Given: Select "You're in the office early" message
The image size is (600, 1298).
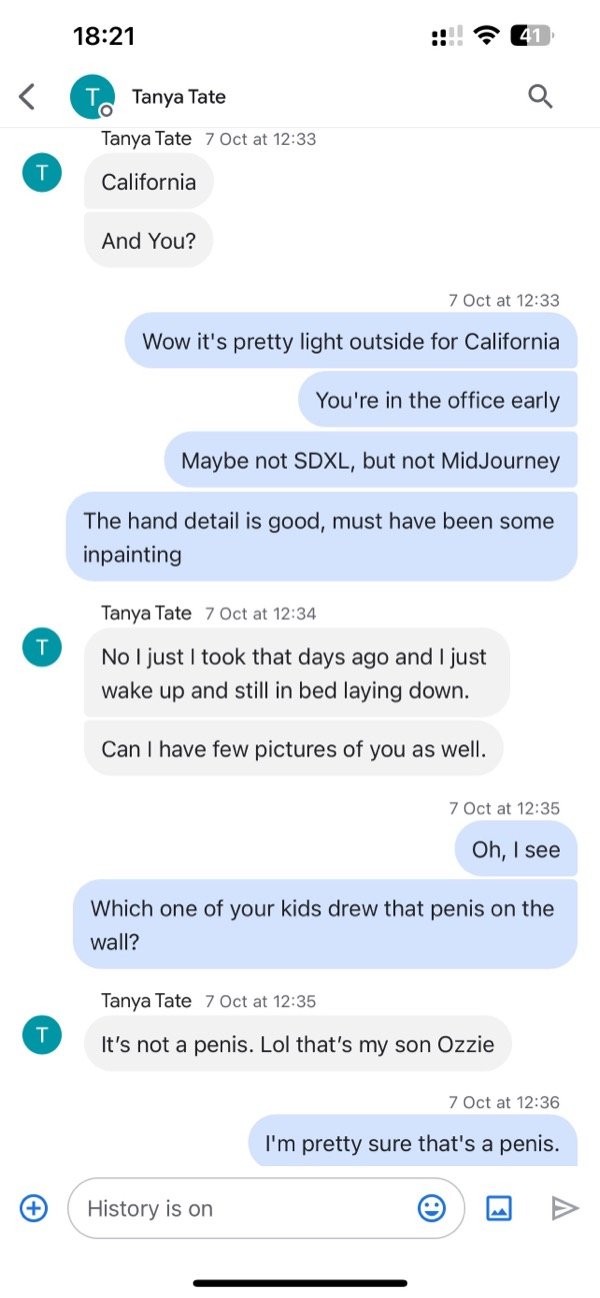Looking at the screenshot, I should [437, 400].
